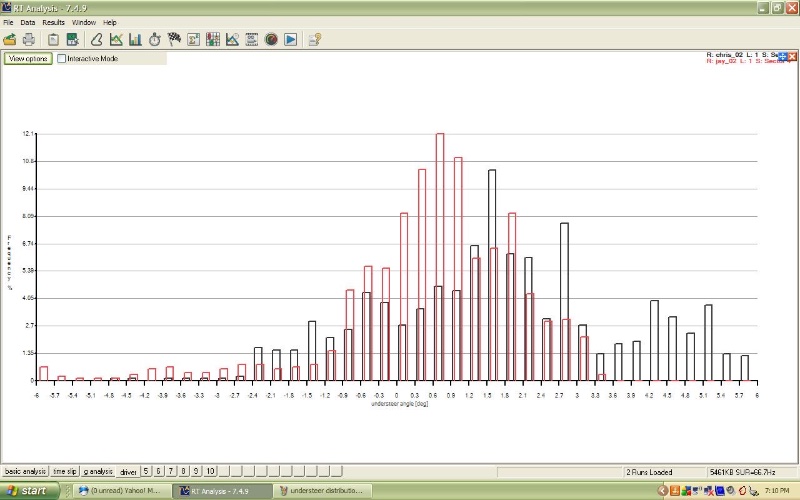The image size is (800, 500).
Task: Open the Results menu
Action: 53,22
